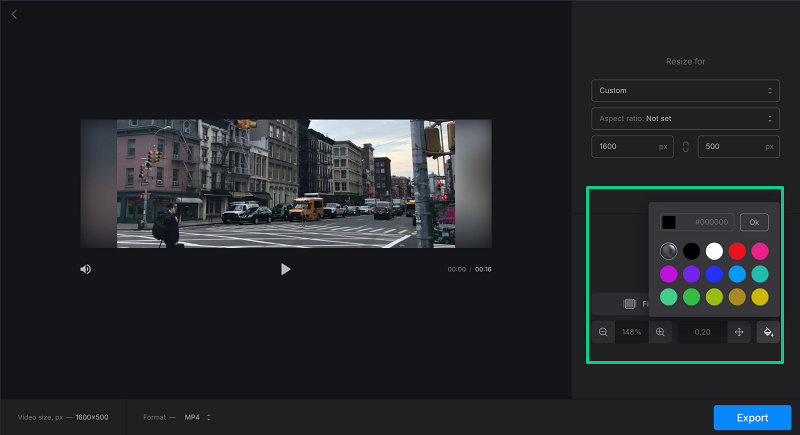Toggle the paint bucket fill icon

[x=768, y=332]
